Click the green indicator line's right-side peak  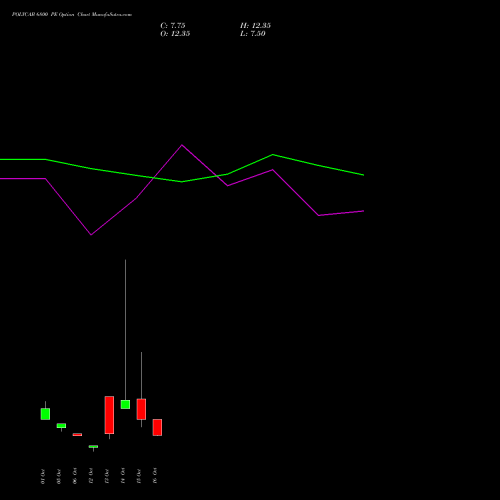click(273, 155)
